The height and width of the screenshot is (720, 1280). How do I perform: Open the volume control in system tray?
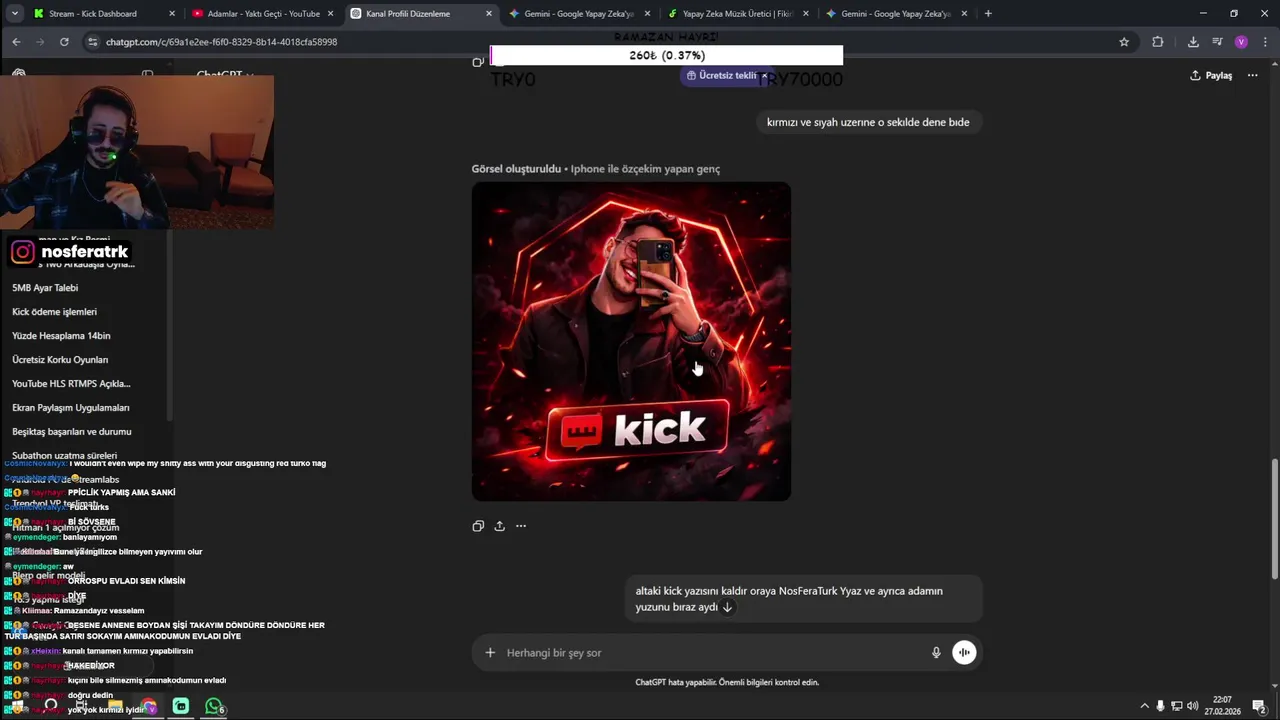tap(1192, 706)
